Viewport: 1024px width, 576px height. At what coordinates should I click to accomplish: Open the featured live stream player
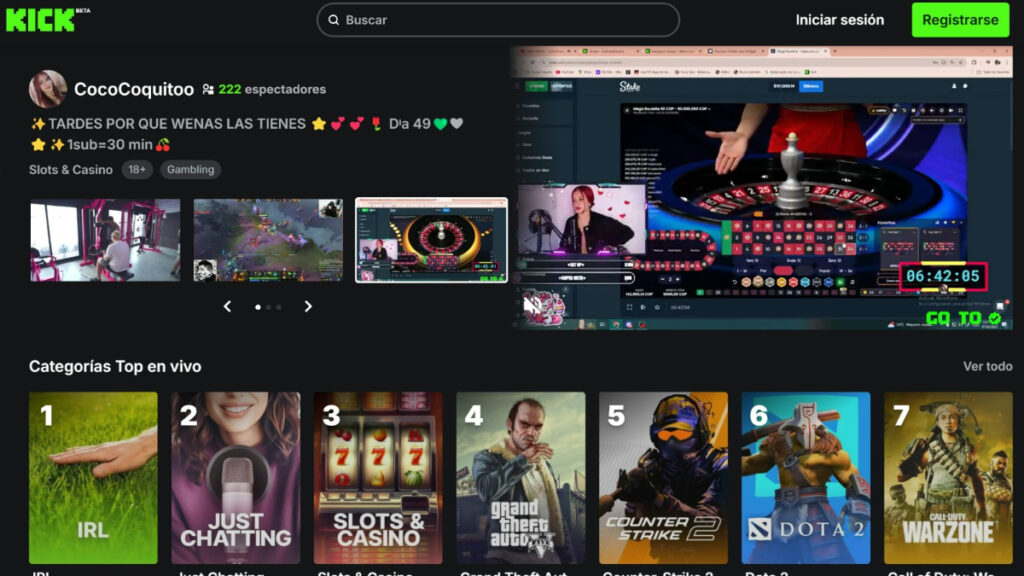(x=762, y=187)
